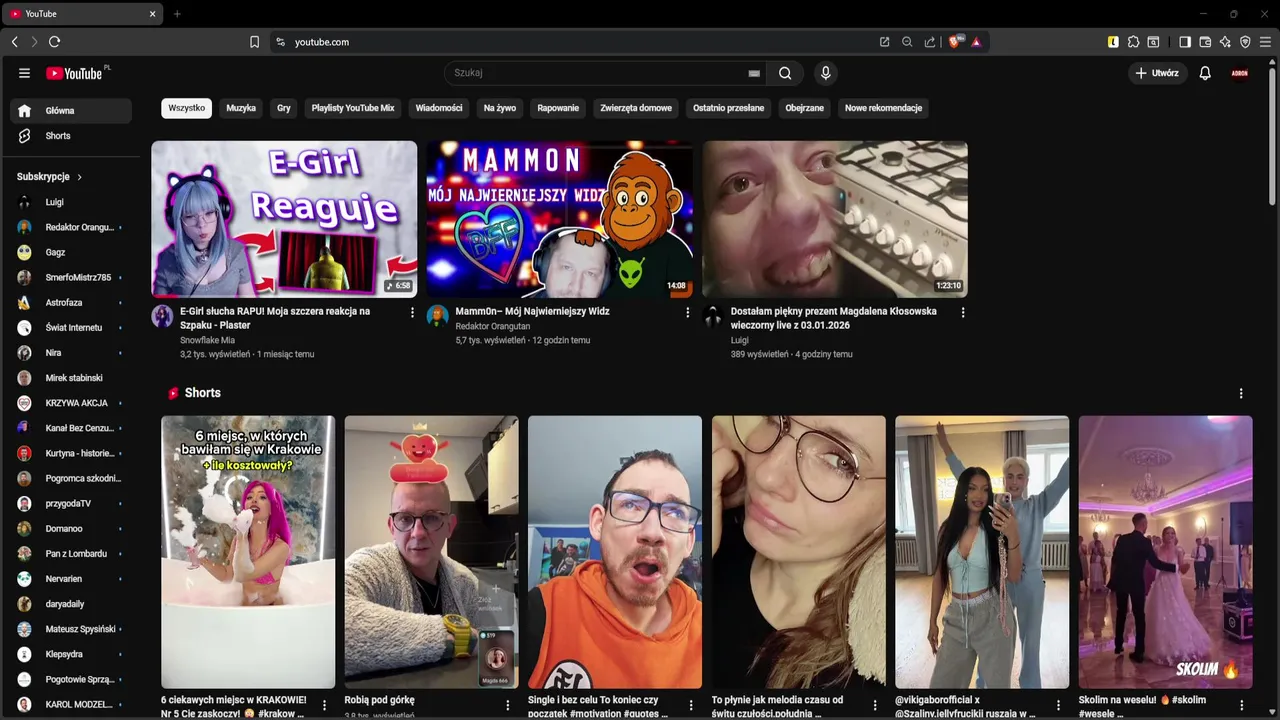Open Redaktor Orangu... subscription in sidebar

(x=70, y=227)
